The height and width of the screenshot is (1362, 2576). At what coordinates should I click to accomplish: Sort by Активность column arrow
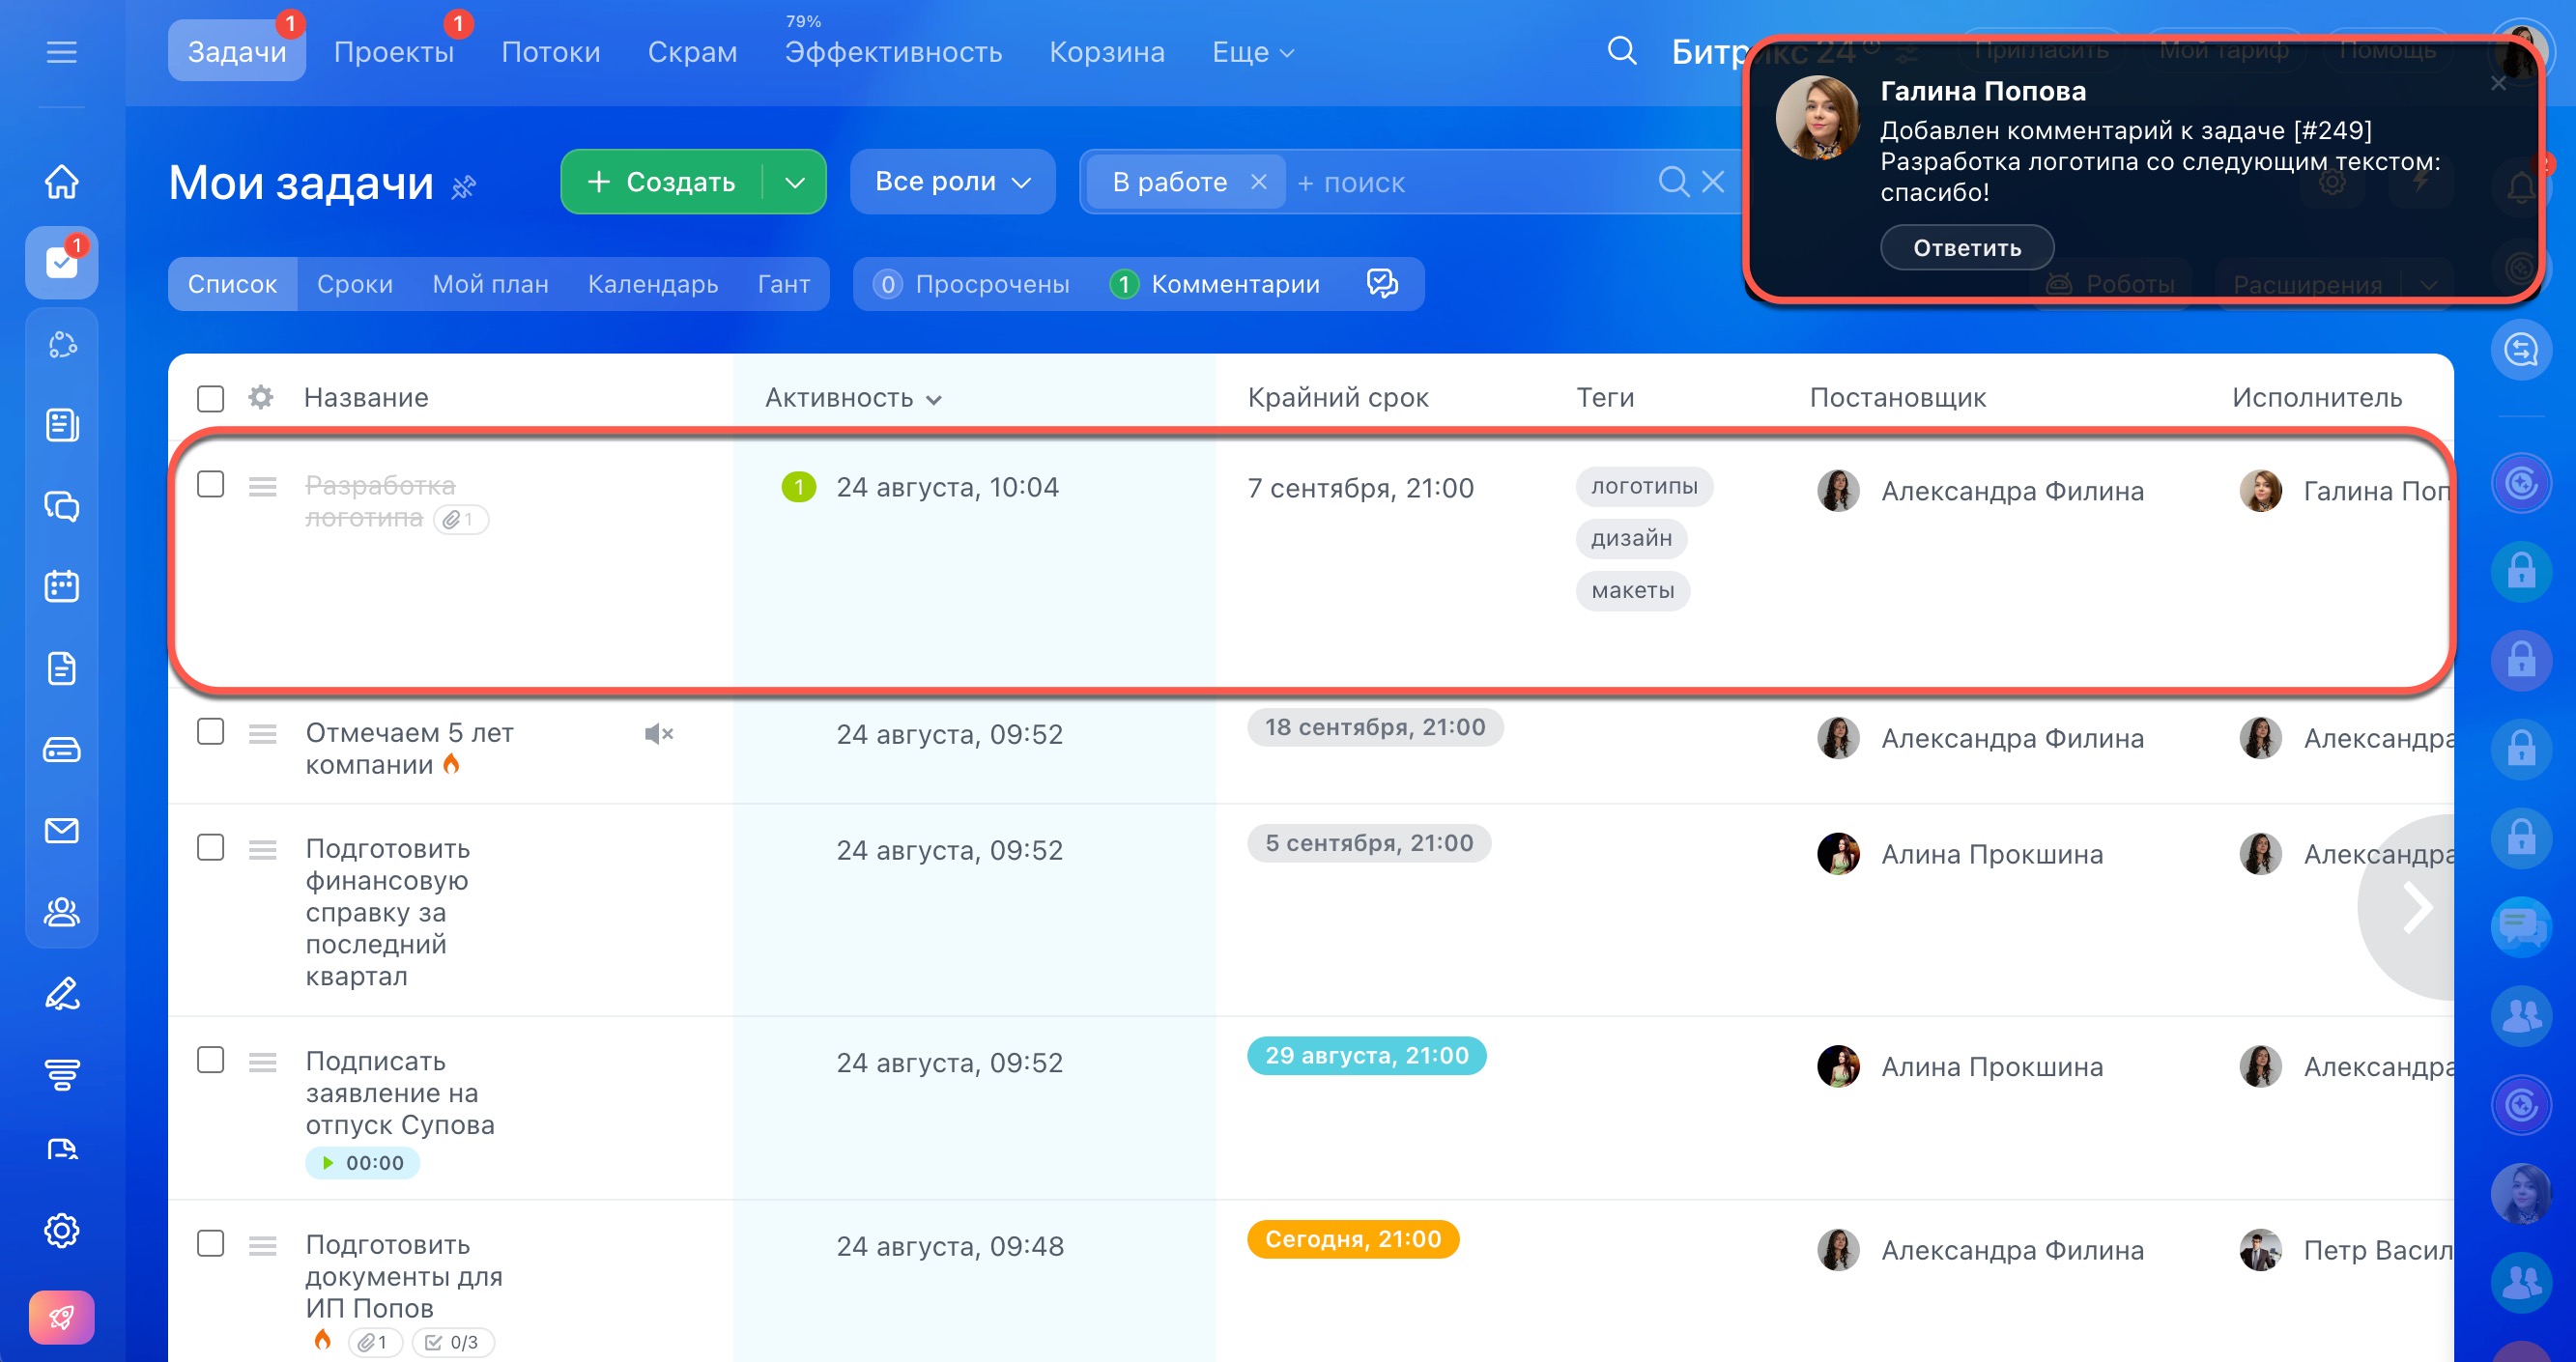(x=934, y=399)
